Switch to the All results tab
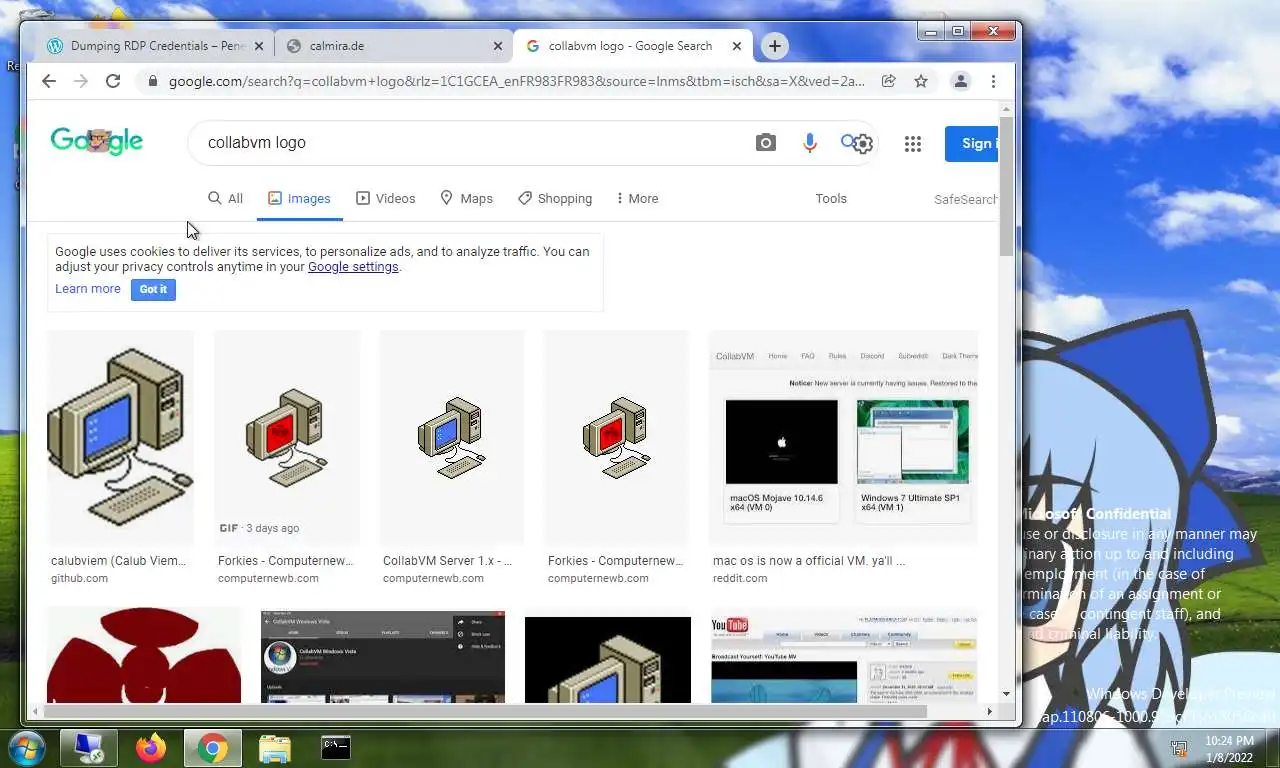This screenshot has height=768, width=1280. (x=225, y=199)
